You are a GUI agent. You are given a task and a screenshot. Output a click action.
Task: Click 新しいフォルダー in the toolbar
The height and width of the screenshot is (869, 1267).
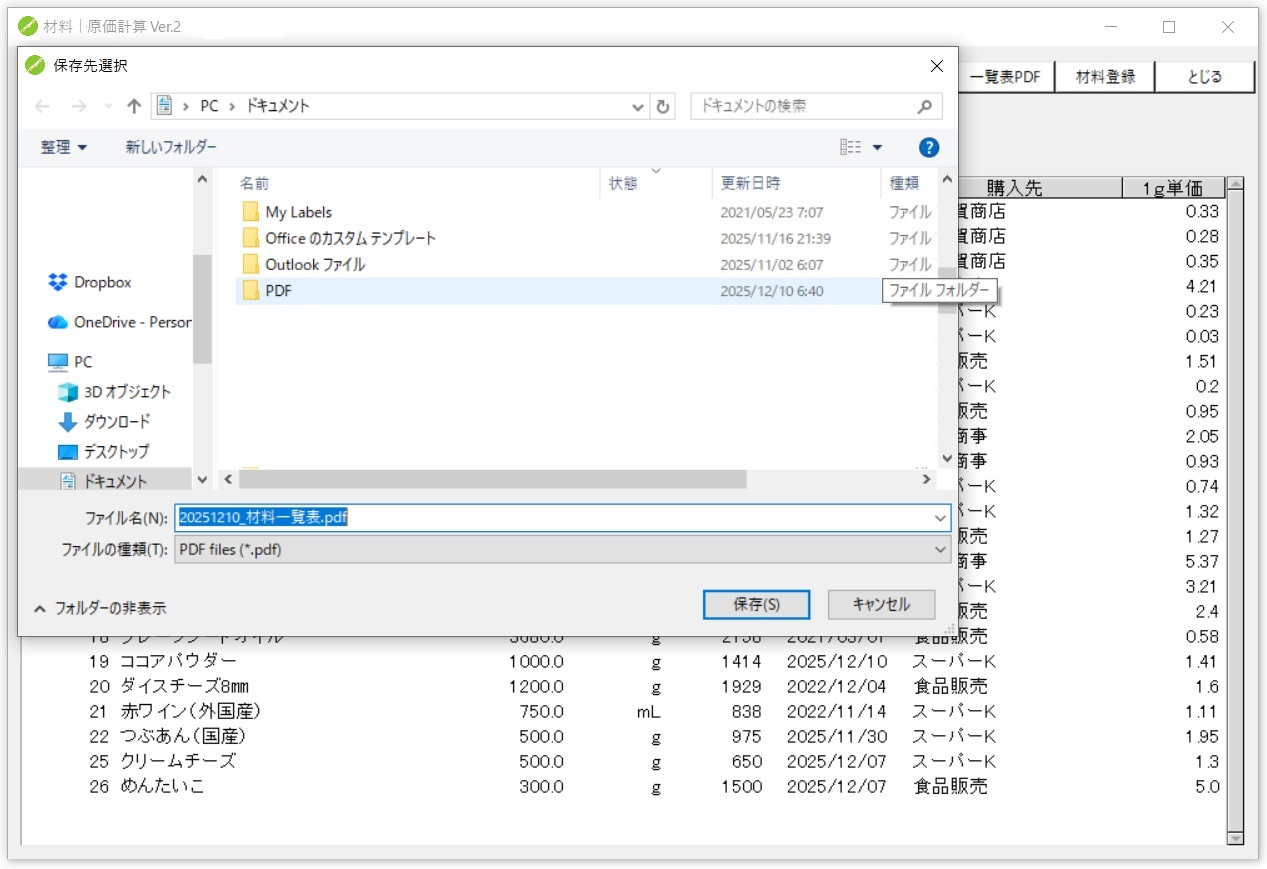coord(171,148)
